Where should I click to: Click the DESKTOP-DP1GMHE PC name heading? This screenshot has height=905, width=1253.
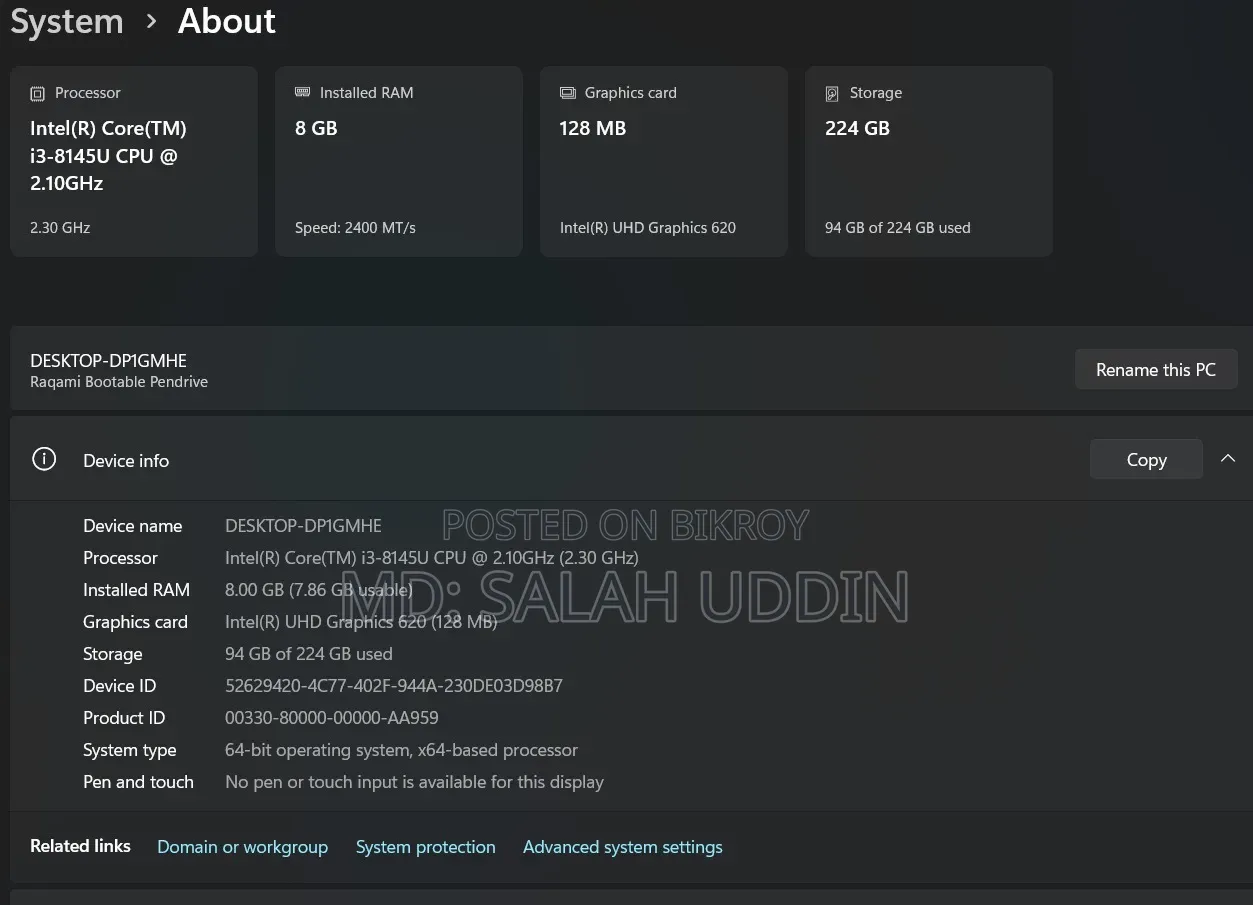click(109, 360)
